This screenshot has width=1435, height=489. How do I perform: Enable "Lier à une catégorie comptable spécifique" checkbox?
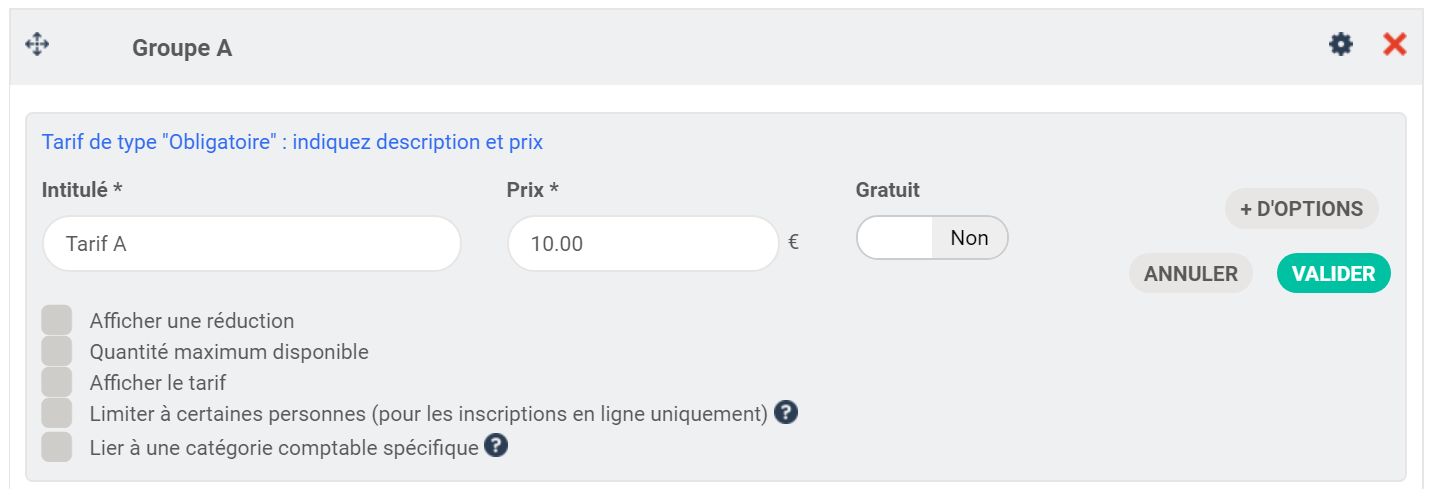click(x=57, y=447)
